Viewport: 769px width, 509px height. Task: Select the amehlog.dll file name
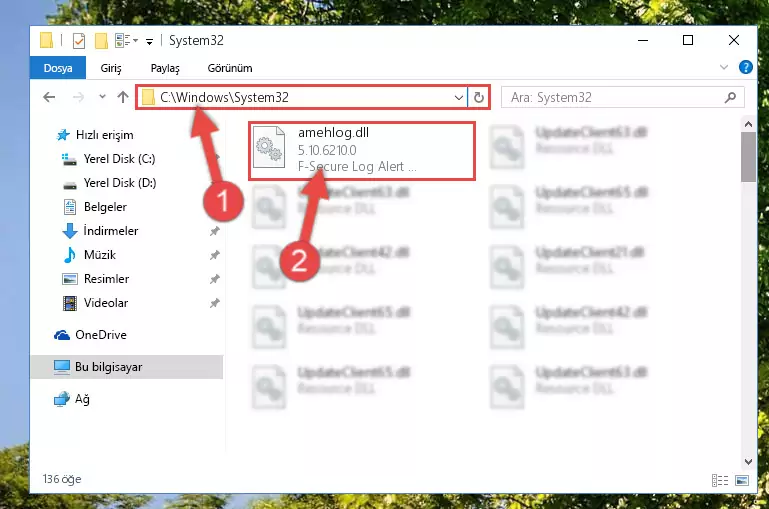point(333,133)
